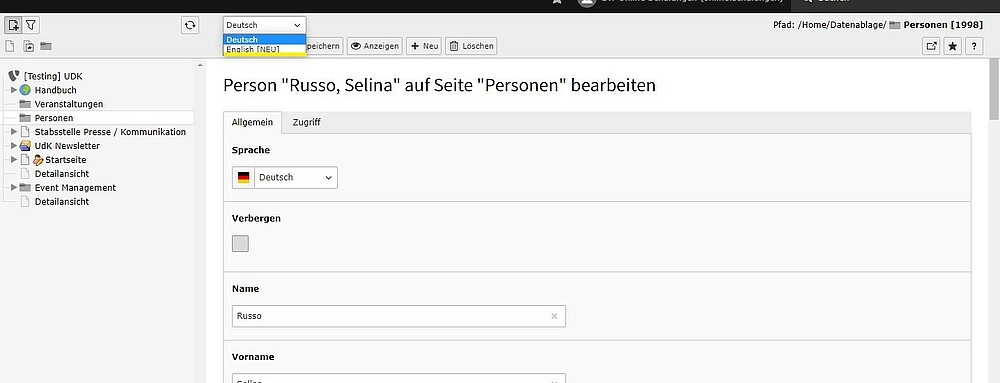
Task: Click the UdK Newsletter page icon
Action: click(x=26, y=146)
